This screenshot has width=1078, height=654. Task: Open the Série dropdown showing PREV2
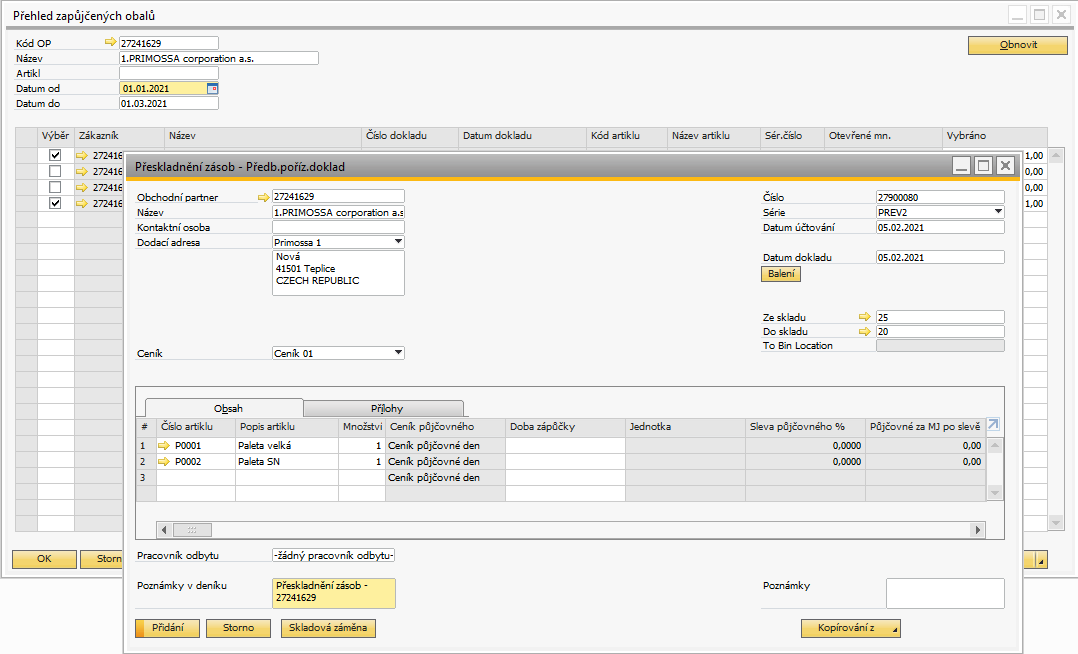998,212
